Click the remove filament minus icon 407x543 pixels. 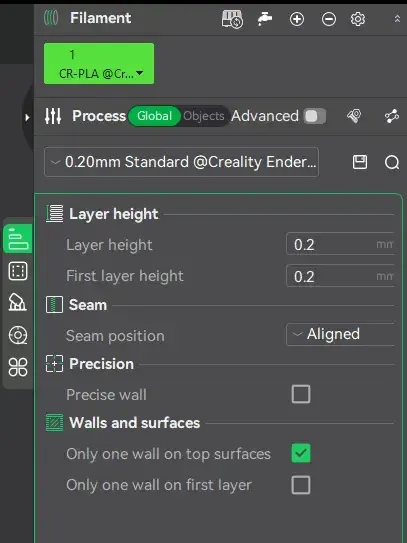click(x=328, y=19)
